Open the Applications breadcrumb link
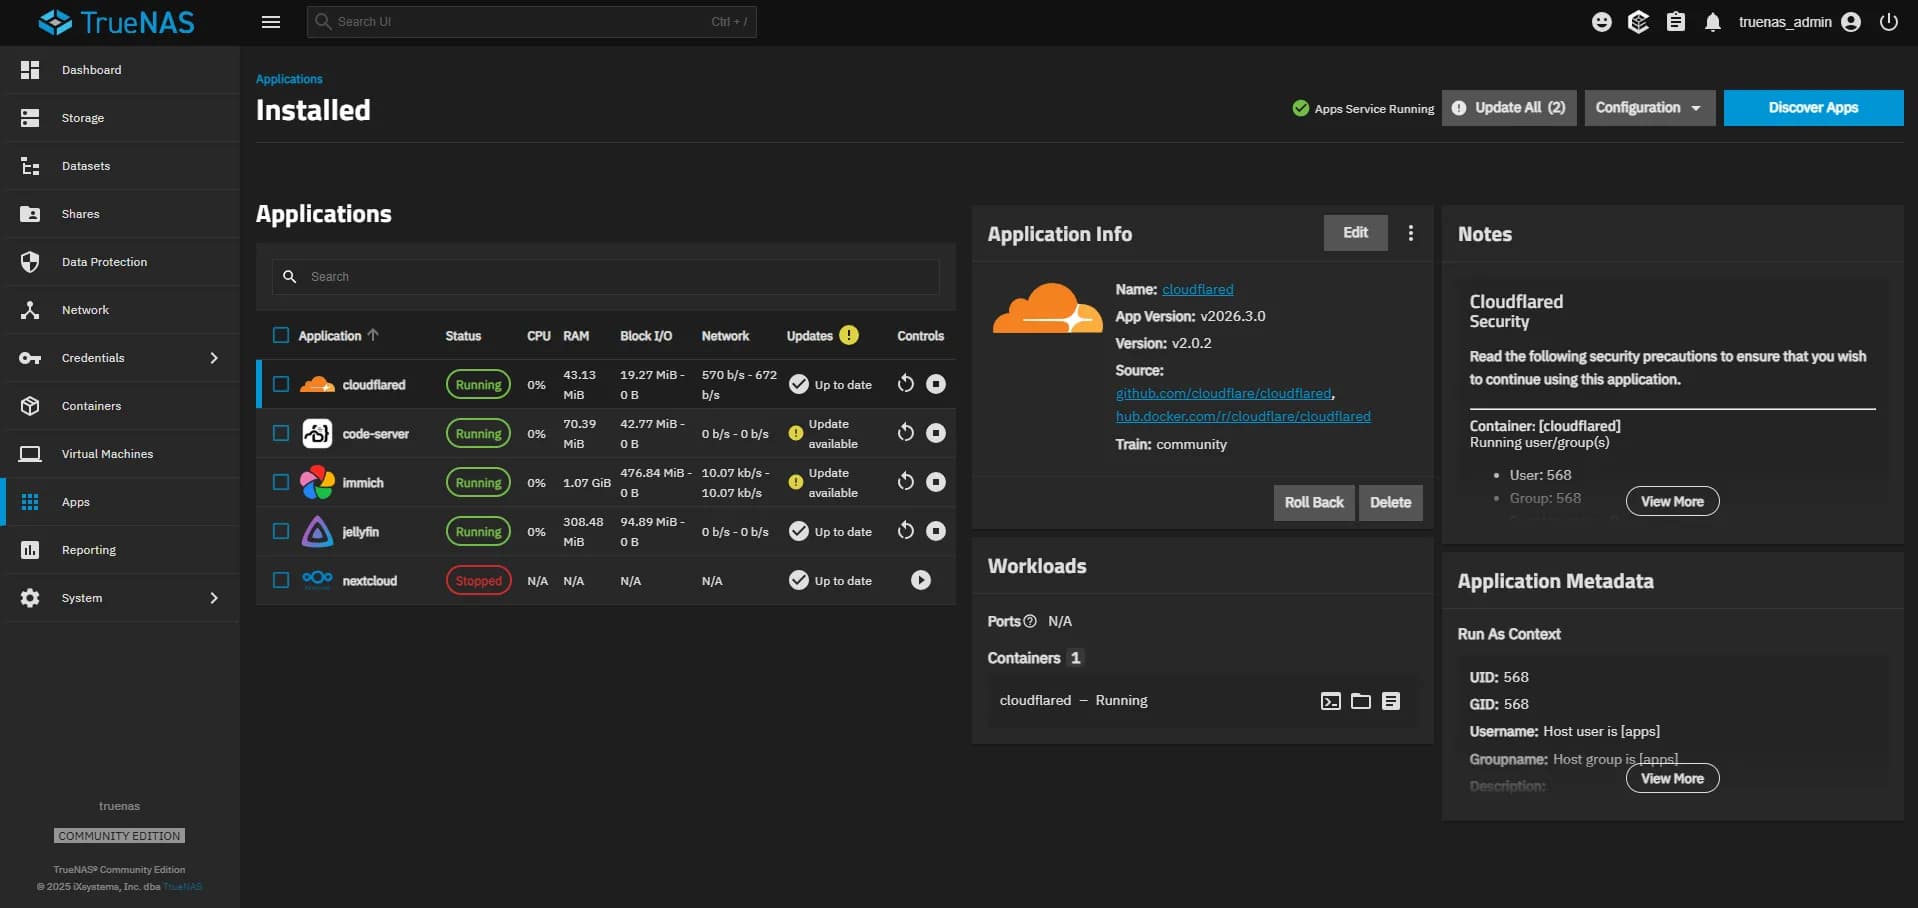 click(288, 78)
